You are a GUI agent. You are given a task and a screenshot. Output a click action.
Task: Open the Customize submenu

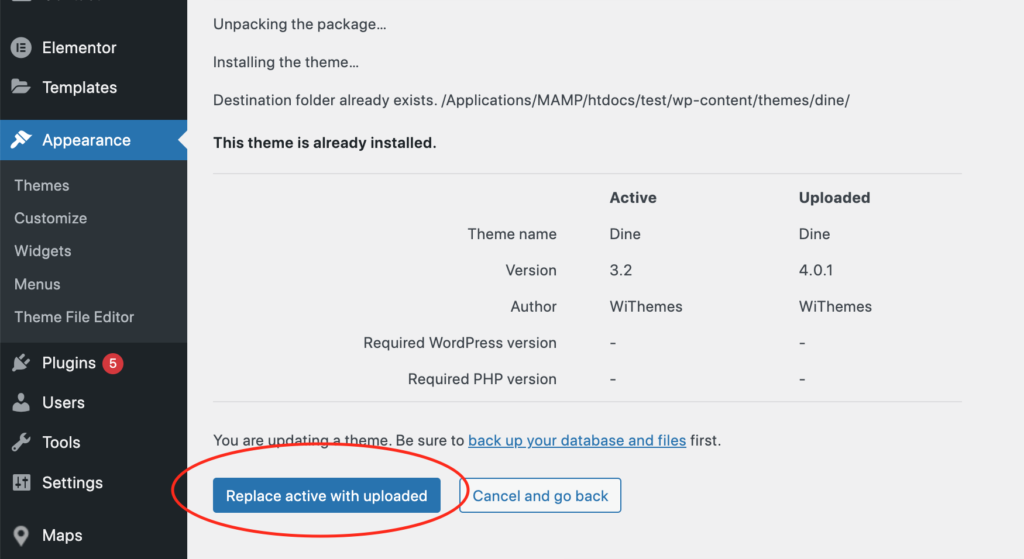coord(50,218)
